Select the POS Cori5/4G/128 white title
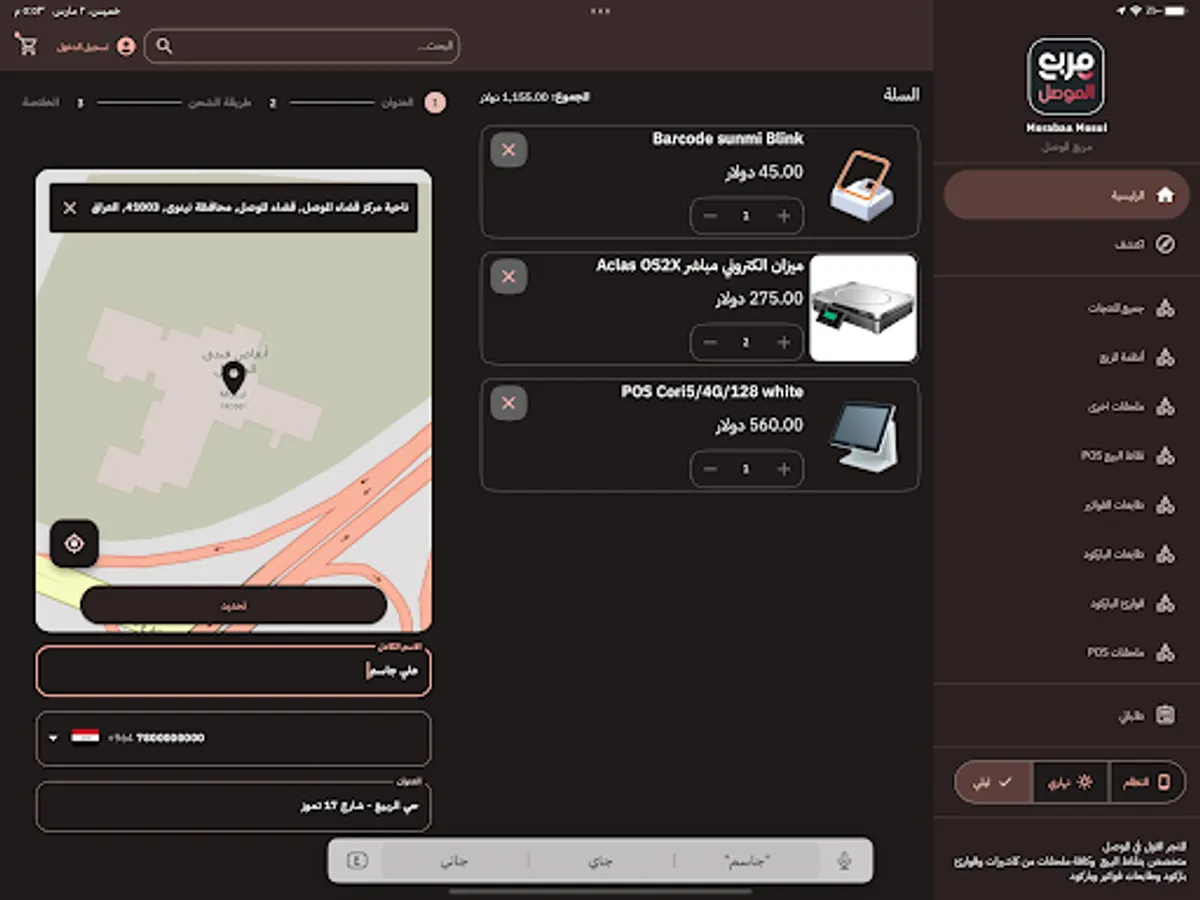The height and width of the screenshot is (900, 1200). click(712, 392)
